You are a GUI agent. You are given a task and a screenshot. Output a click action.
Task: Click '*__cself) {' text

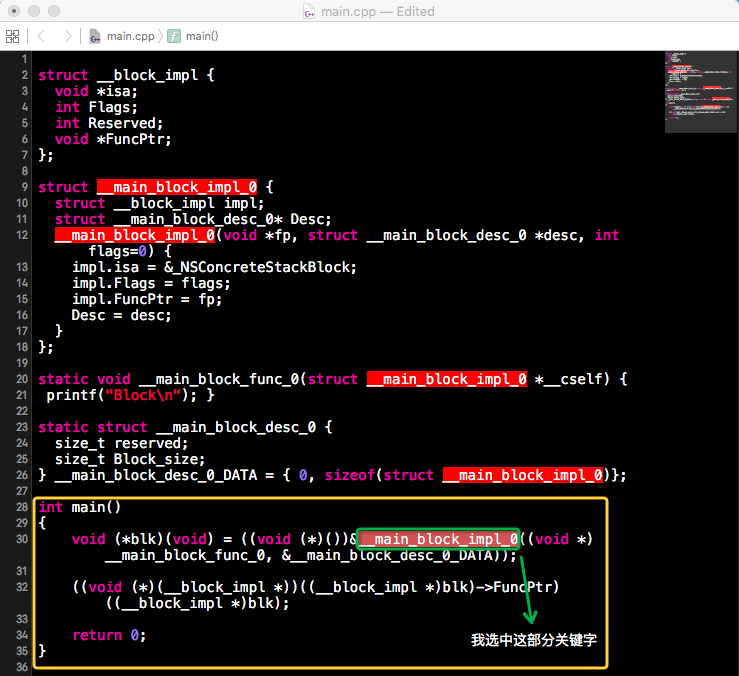(x=582, y=379)
